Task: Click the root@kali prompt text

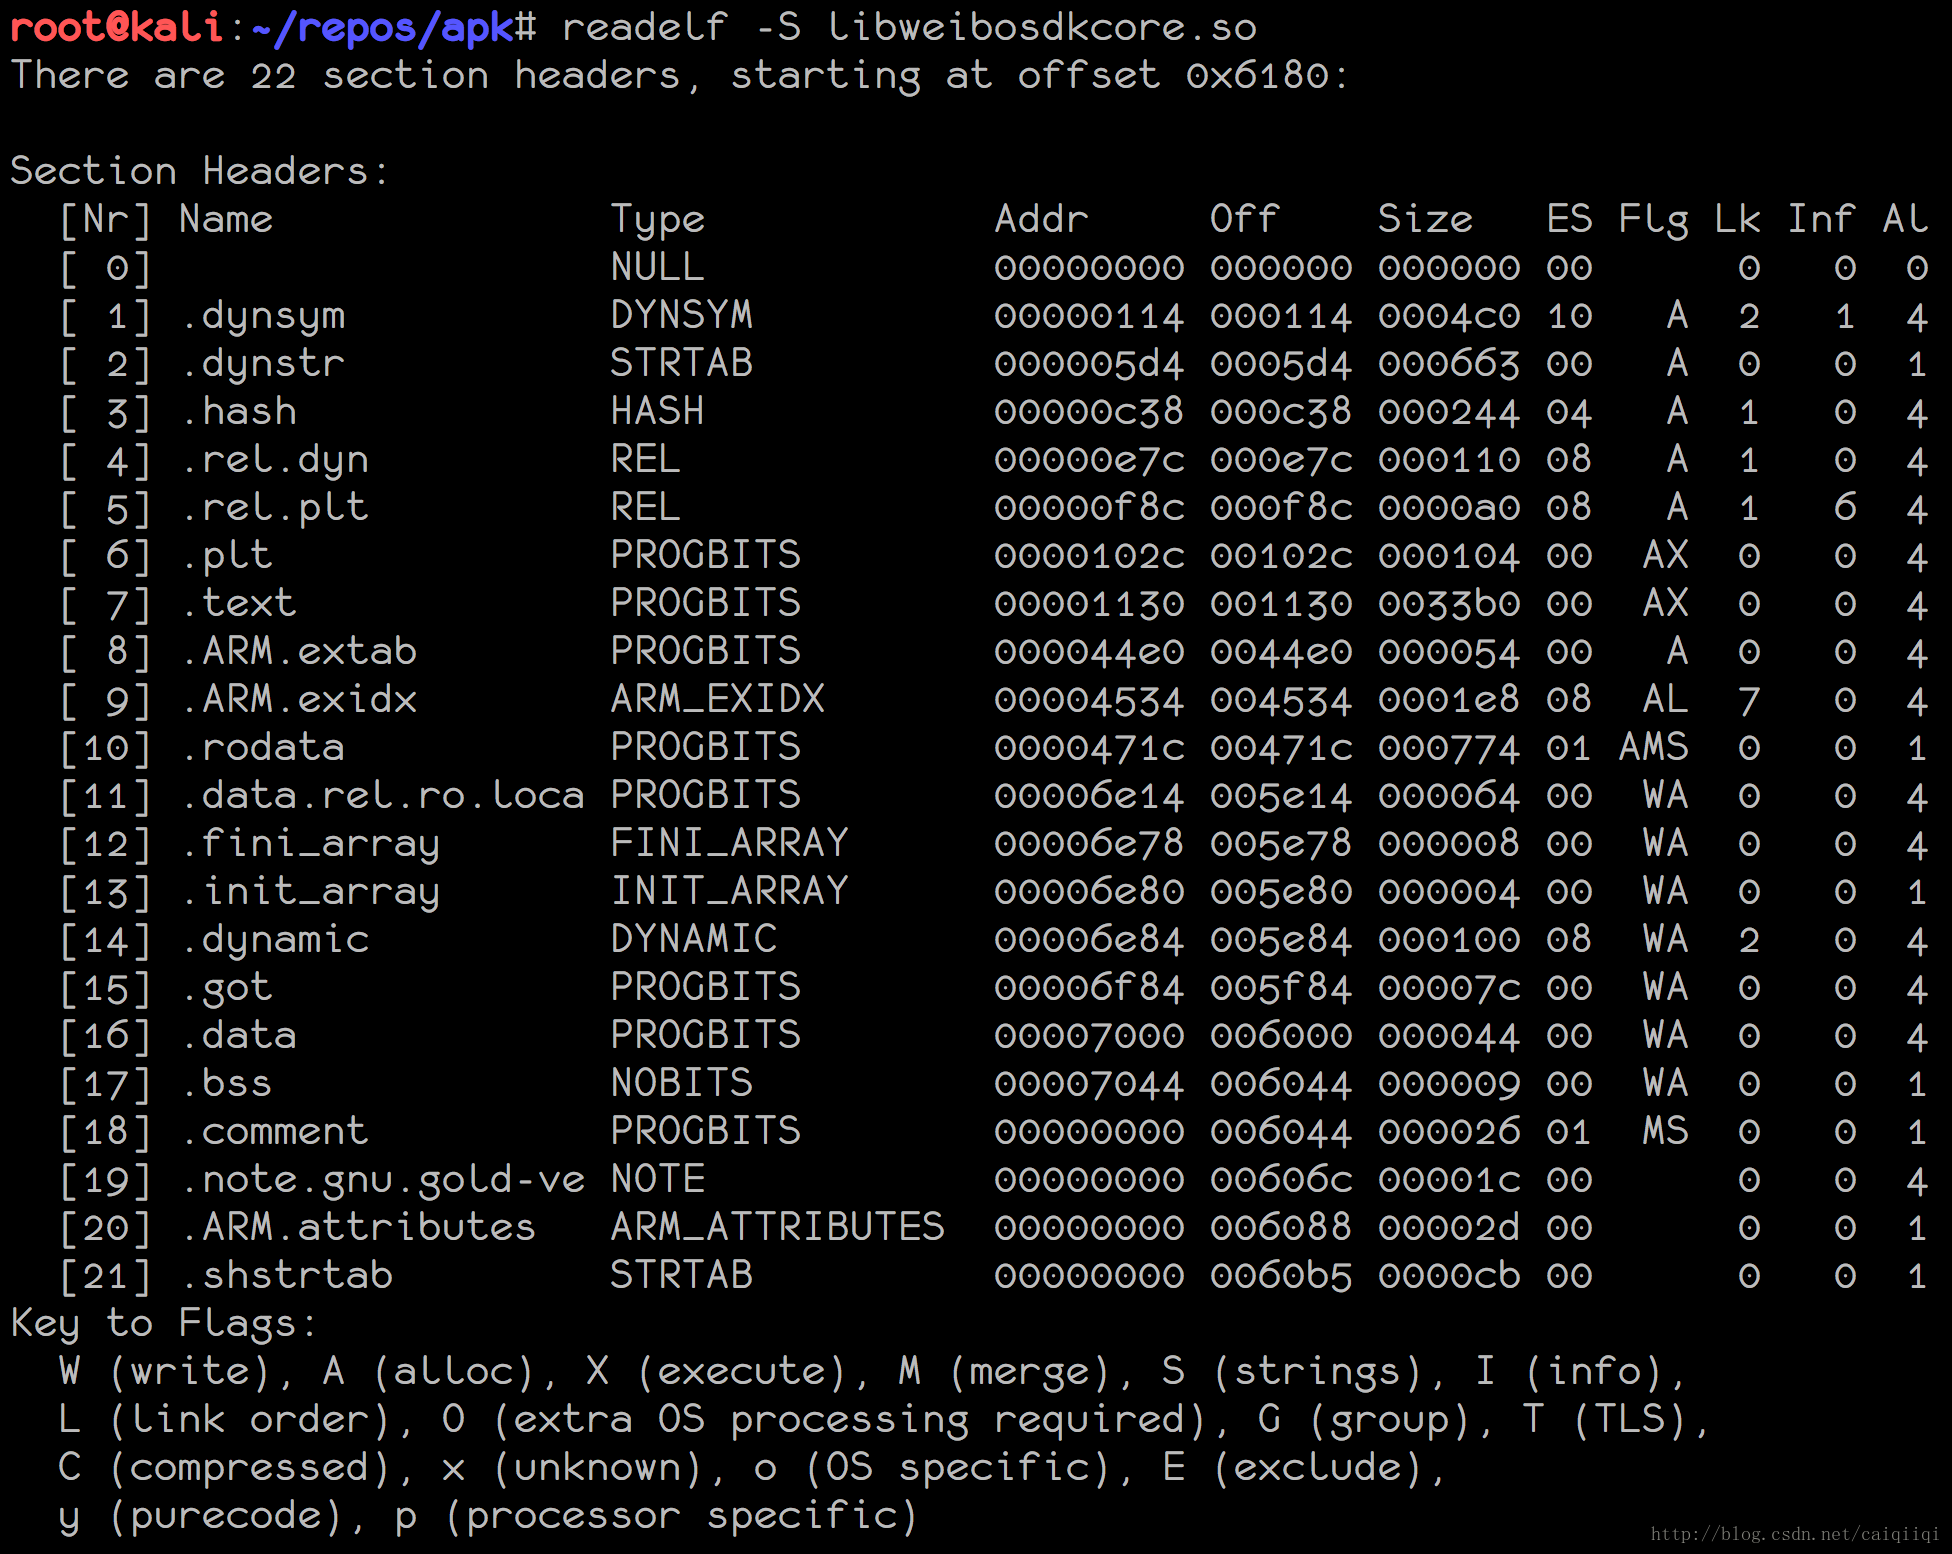Action: (x=116, y=27)
